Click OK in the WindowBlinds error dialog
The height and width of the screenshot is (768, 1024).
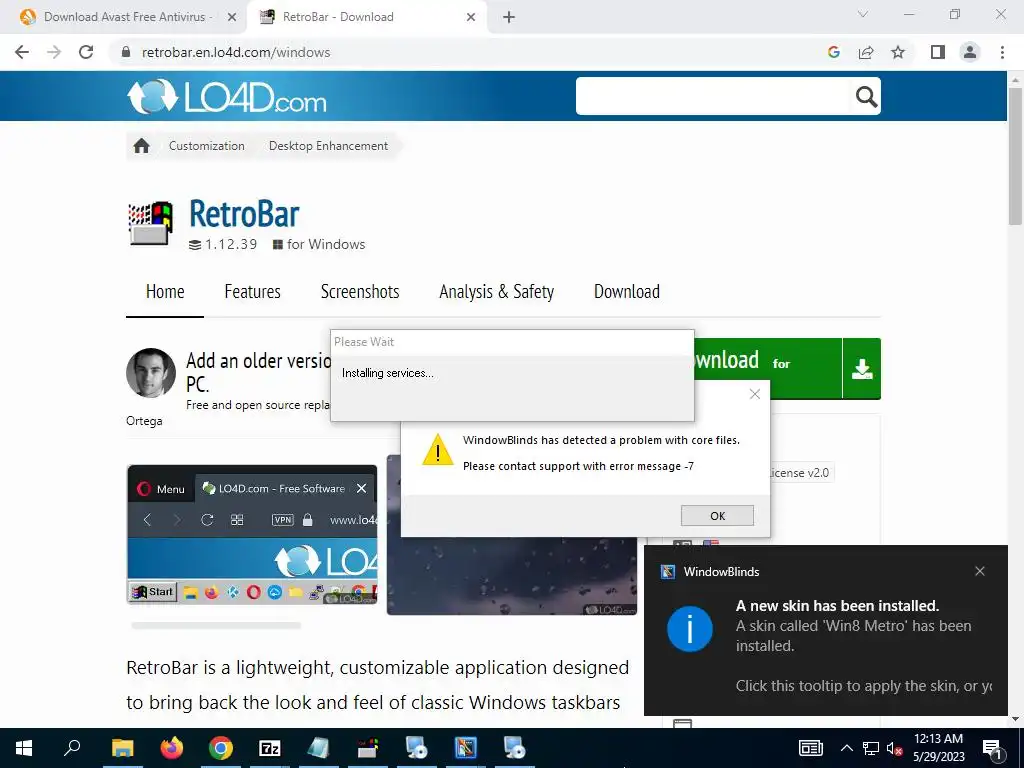(x=717, y=516)
